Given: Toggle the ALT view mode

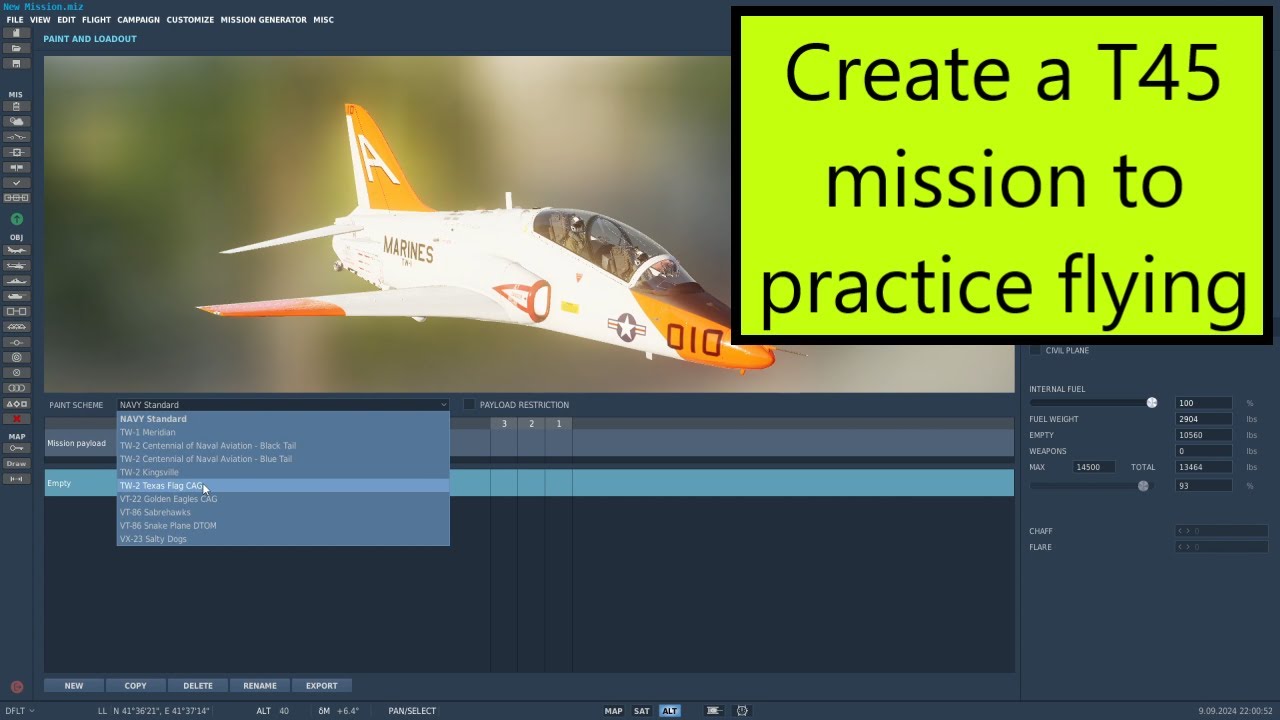Looking at the screenshot, I should click(x=670, y=711).
